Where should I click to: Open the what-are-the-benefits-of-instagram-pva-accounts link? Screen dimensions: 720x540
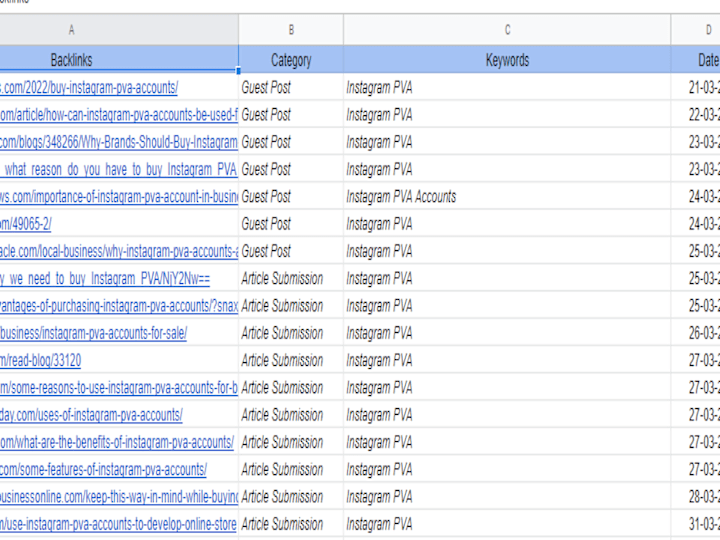pos(117,442)
